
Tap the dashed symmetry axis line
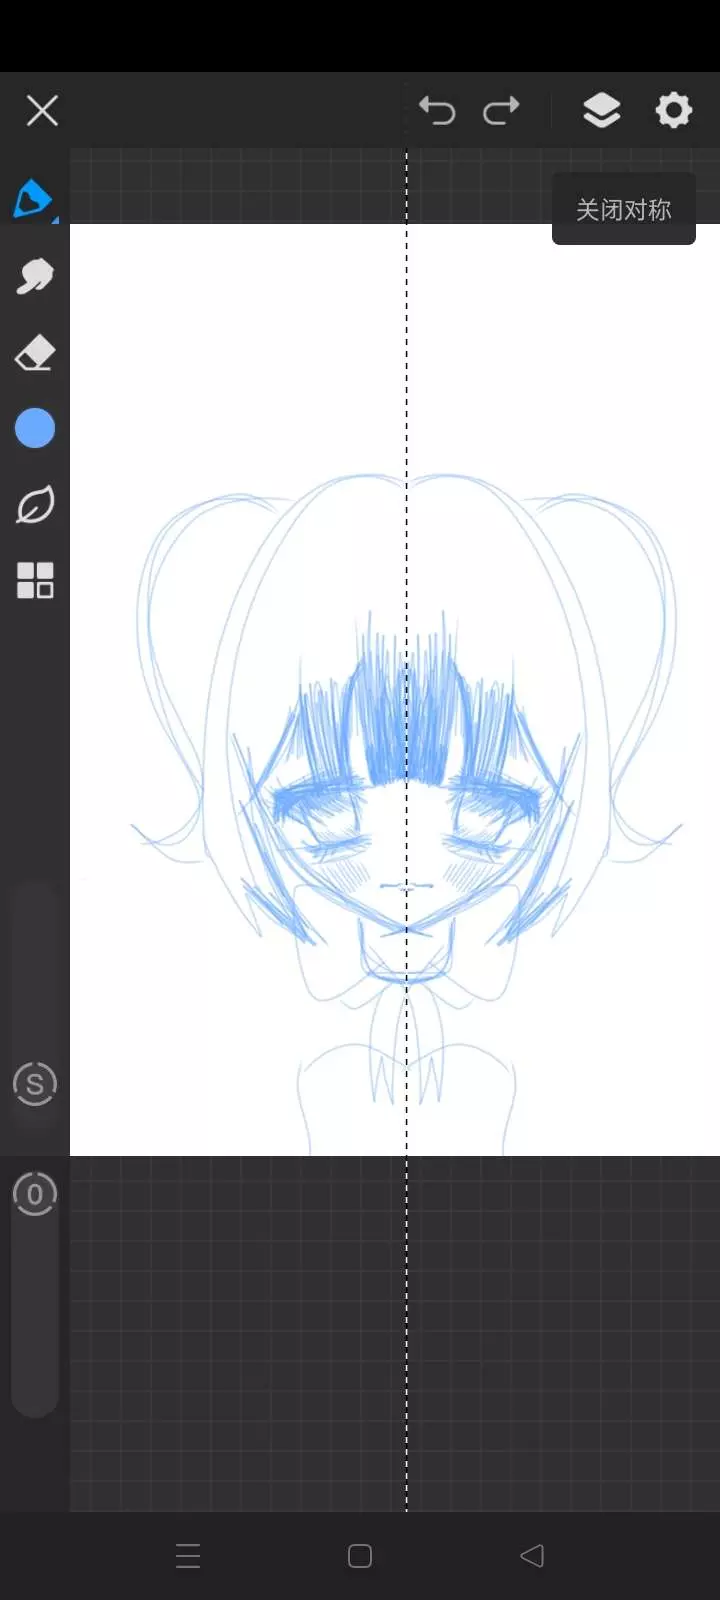pyautogui.click(x=407, y=830)
